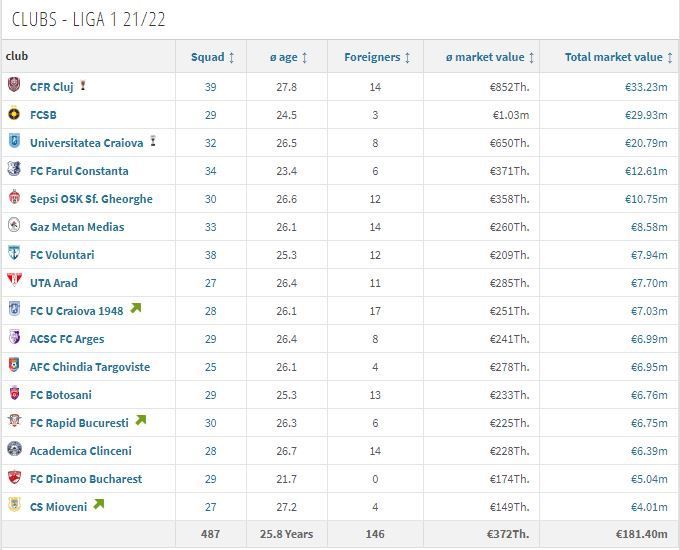
Task: Click the Gaz Metan Medias crest
Action: 14,225
